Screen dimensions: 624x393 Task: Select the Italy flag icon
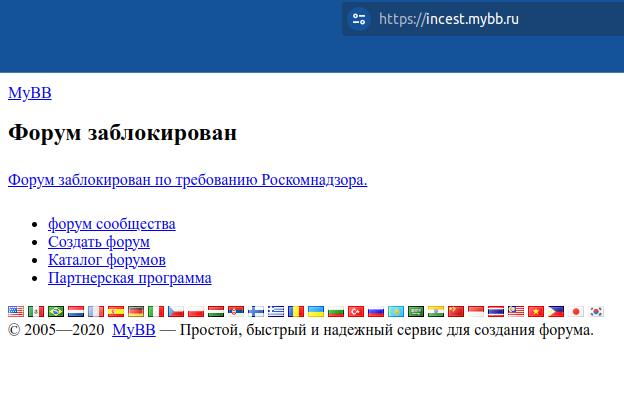point(156,311)
